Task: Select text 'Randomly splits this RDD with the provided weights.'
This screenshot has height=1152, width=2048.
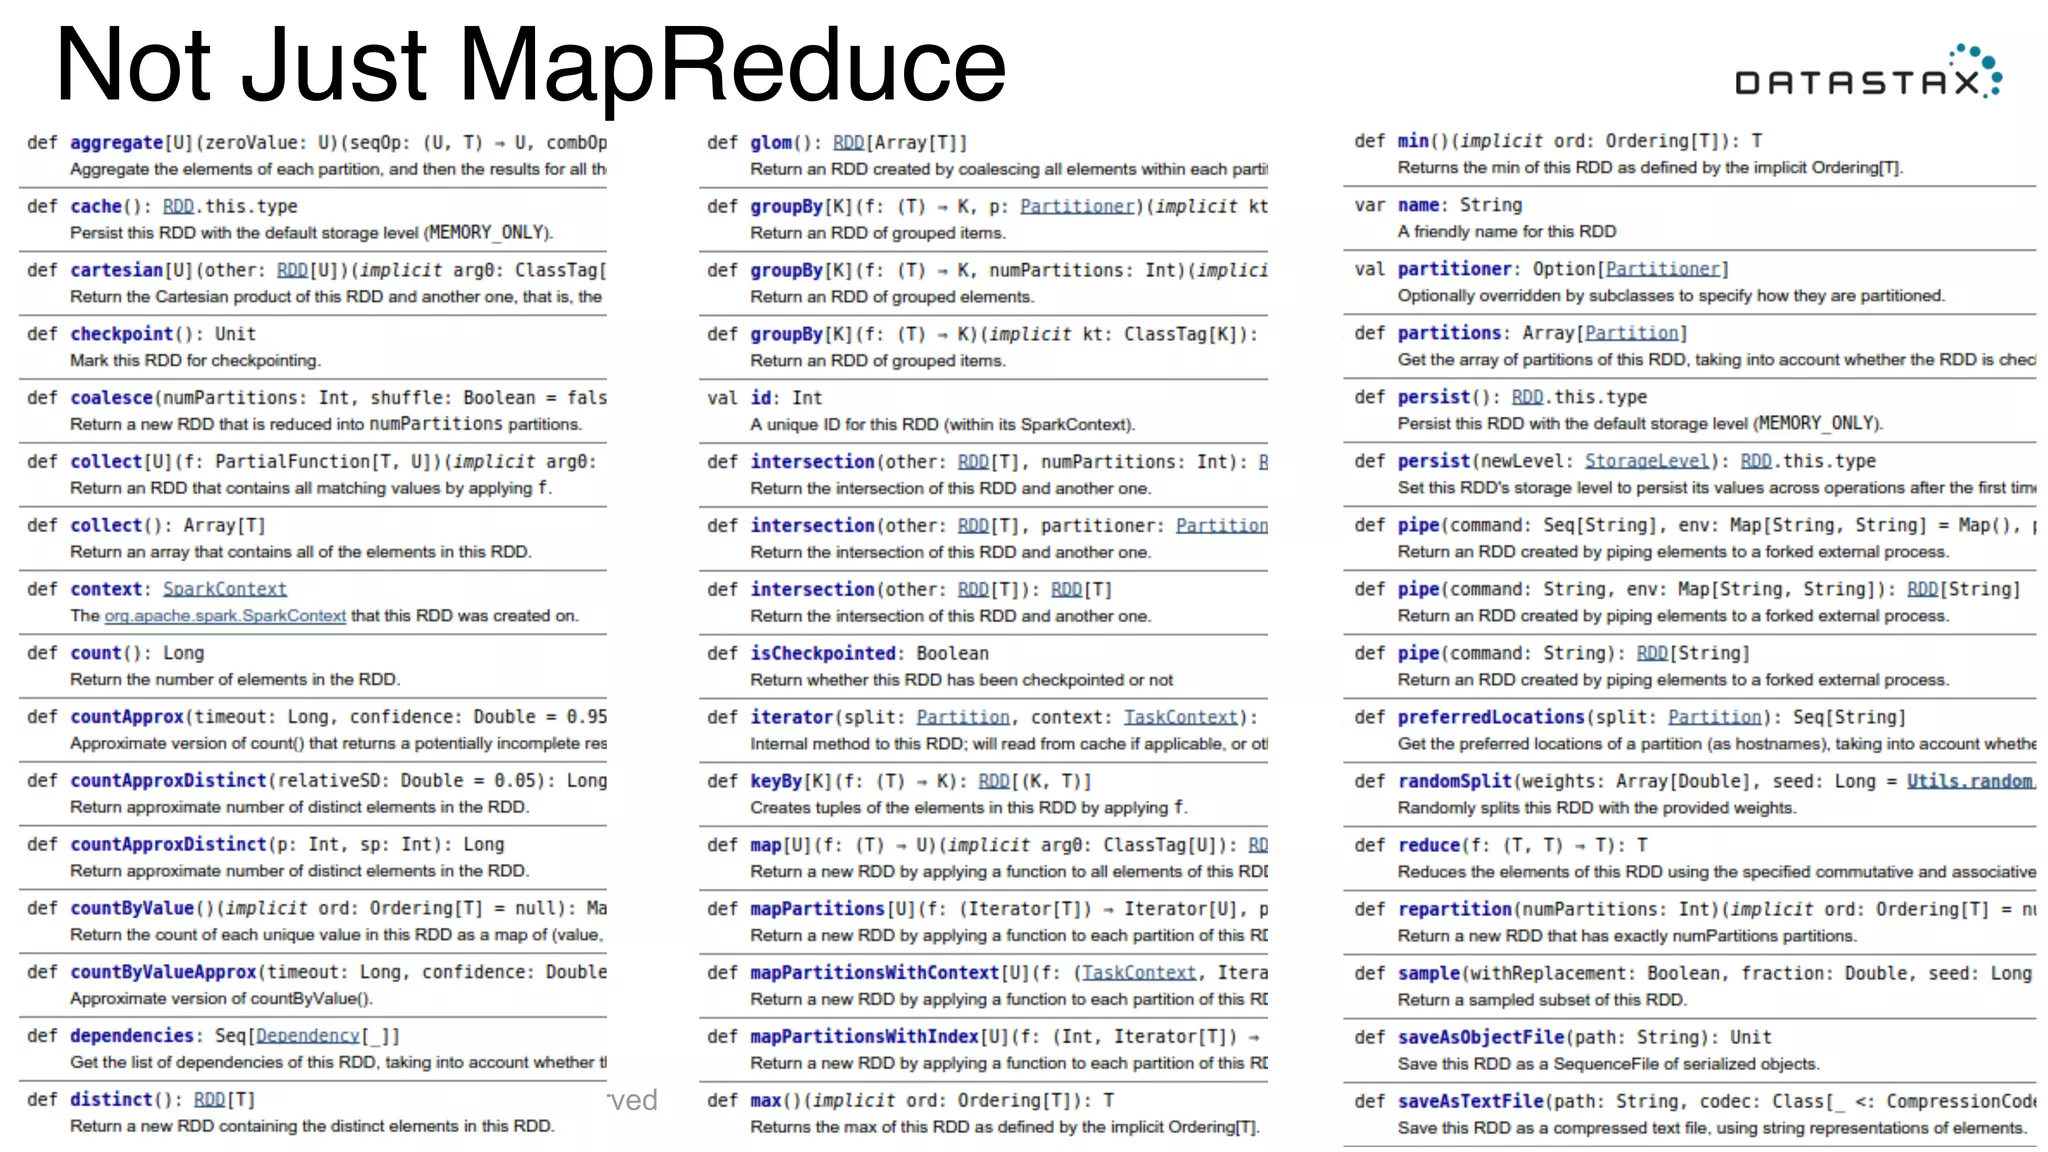Action: [x=1596, y=807]
